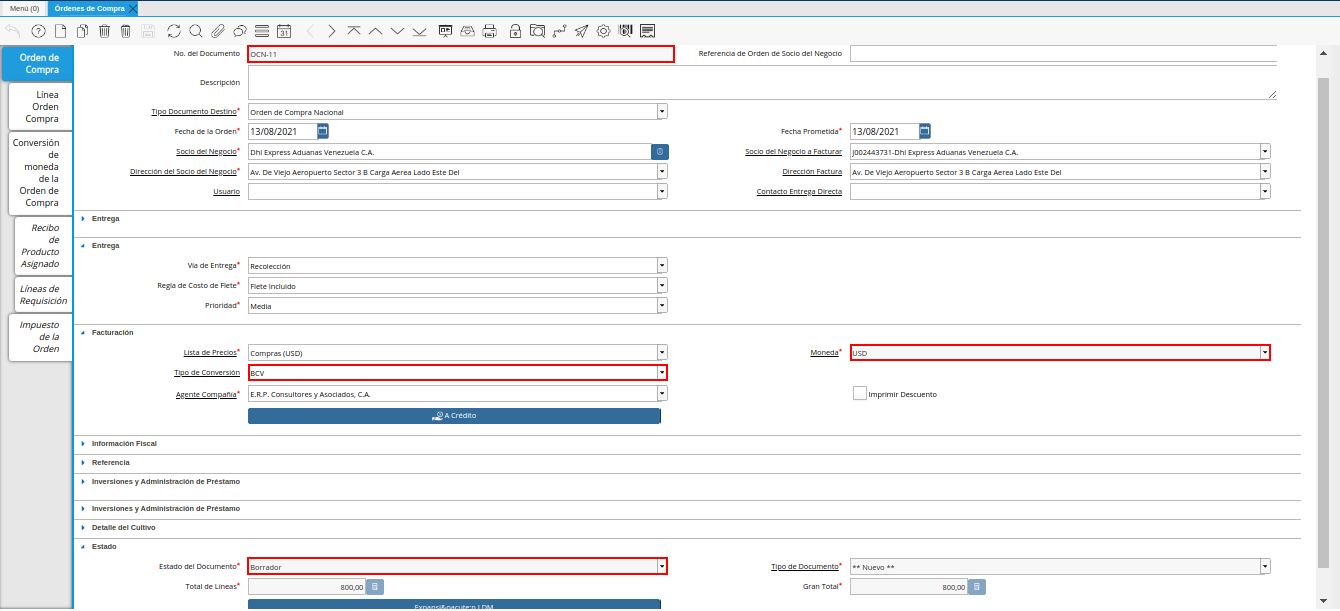Open the Estado del Documento dropdown
Screen dimensions: 1340x611
point(661,567)
